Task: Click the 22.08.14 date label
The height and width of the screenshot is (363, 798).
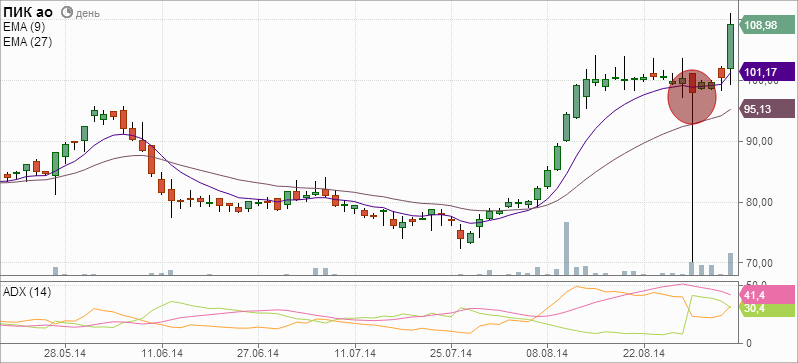Action: tap(644, 353)
